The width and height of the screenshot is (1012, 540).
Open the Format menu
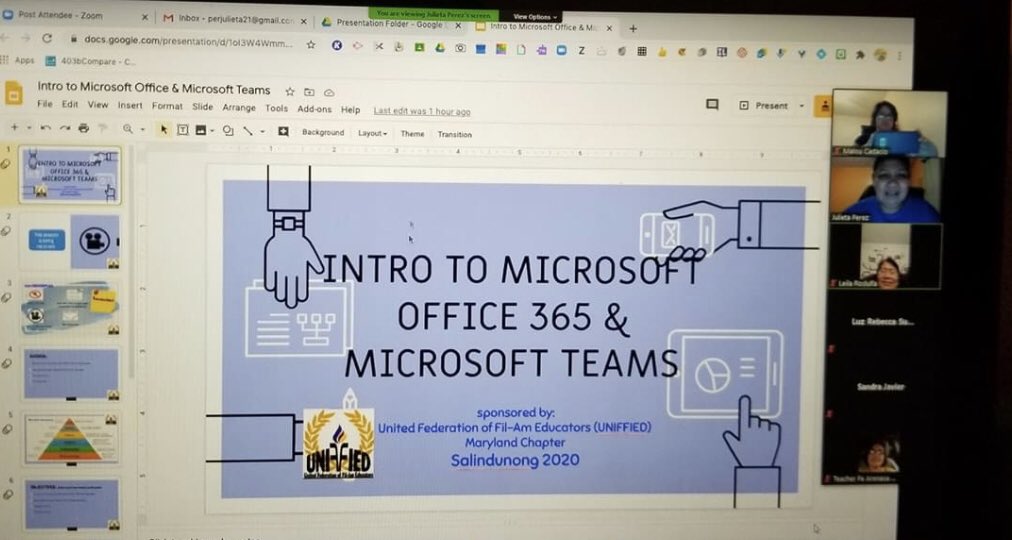(x=167, y=106)
